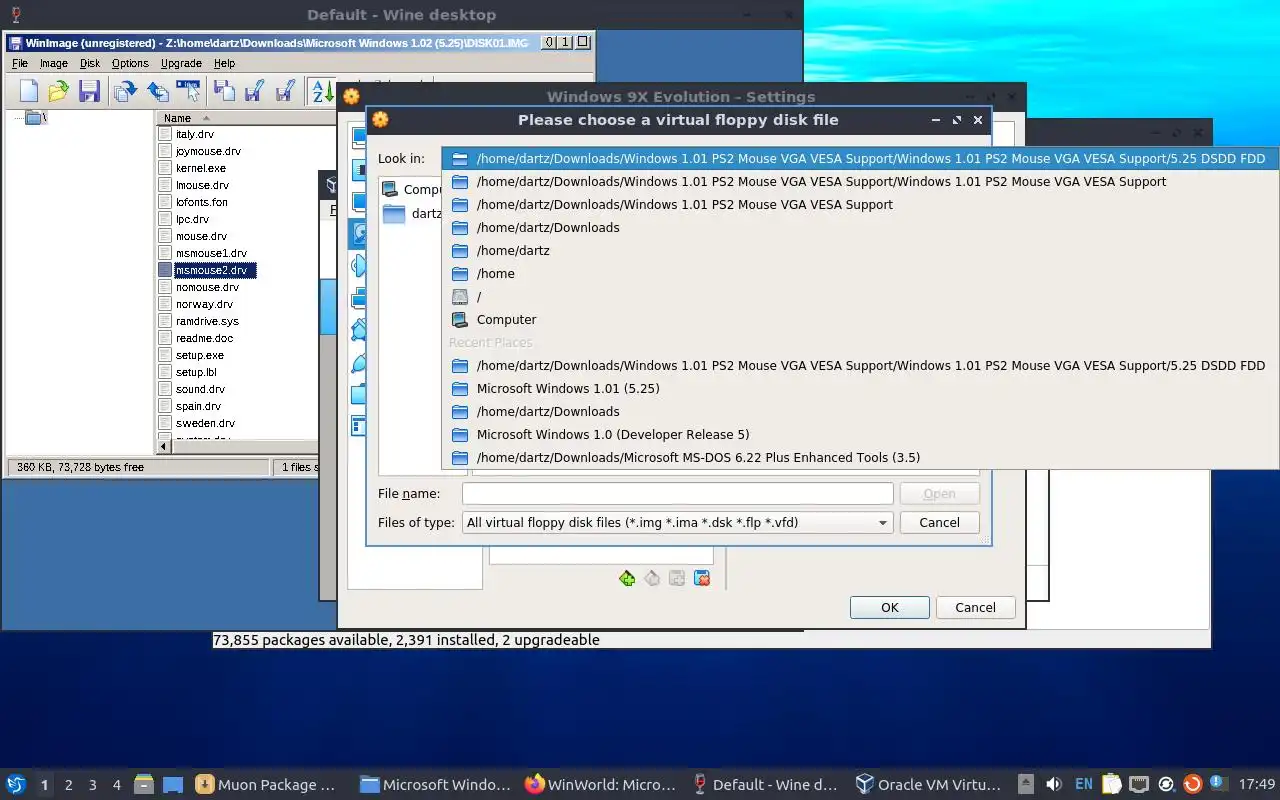The image size is (1280, 800).
Task: Click the orange update notifier tray icon
Action: (x=1192, y=784)
